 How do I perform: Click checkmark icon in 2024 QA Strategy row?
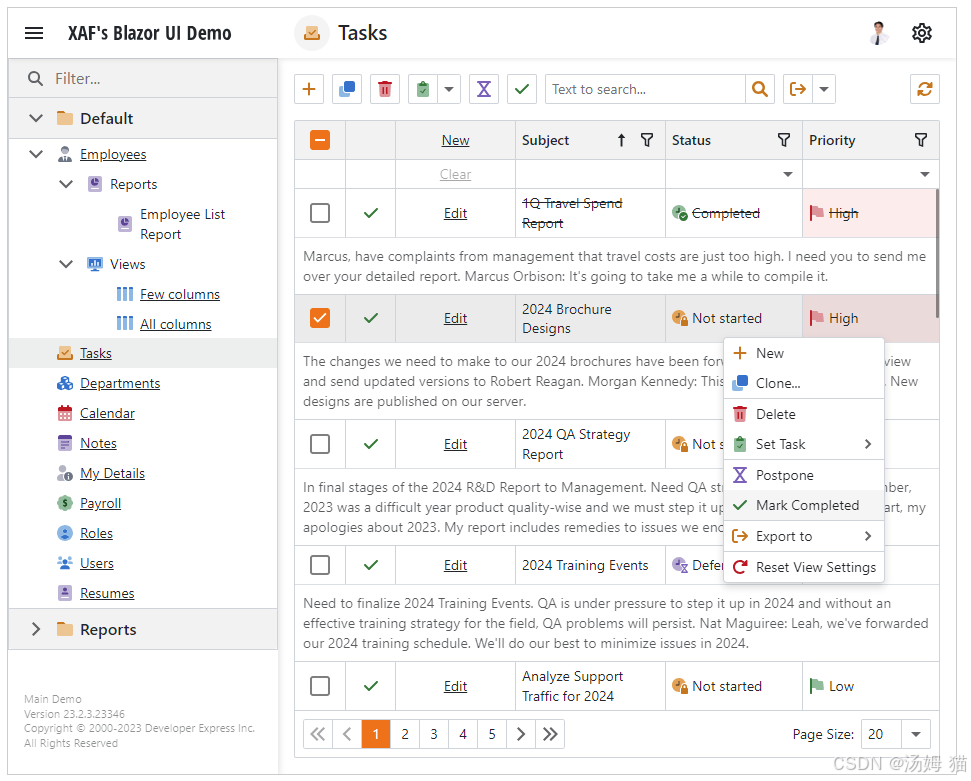371,444
